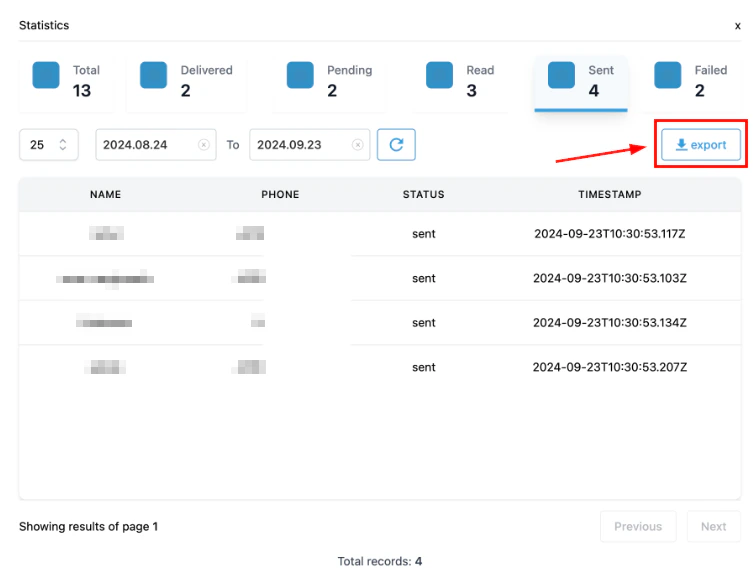This screenshot has height=582, width=756.
Task: Click the TIMESTAMP column header
Action: (x=610, y=194)
